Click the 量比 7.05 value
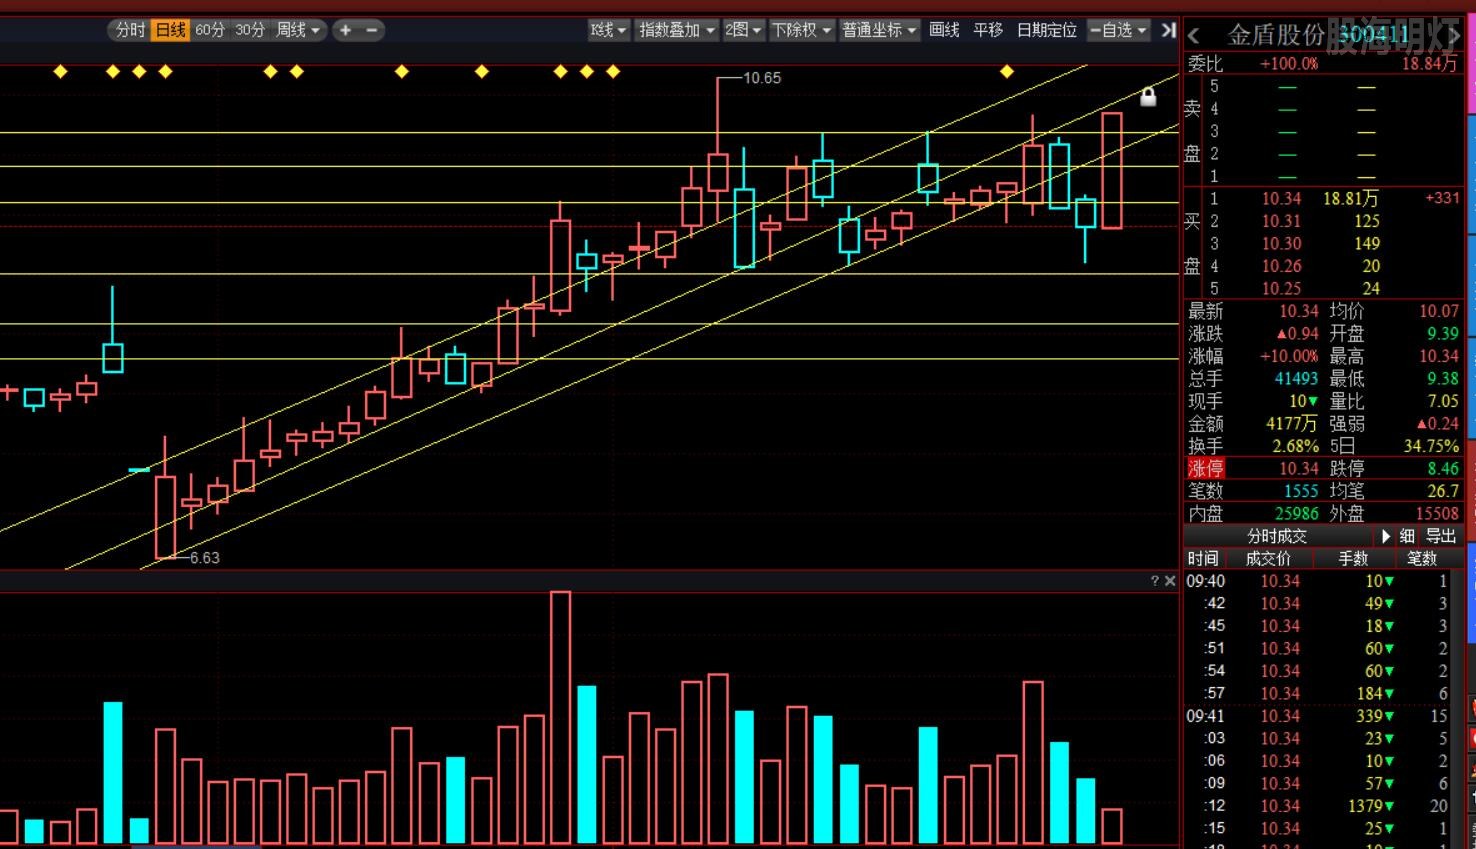 (x=1443, y=401)
